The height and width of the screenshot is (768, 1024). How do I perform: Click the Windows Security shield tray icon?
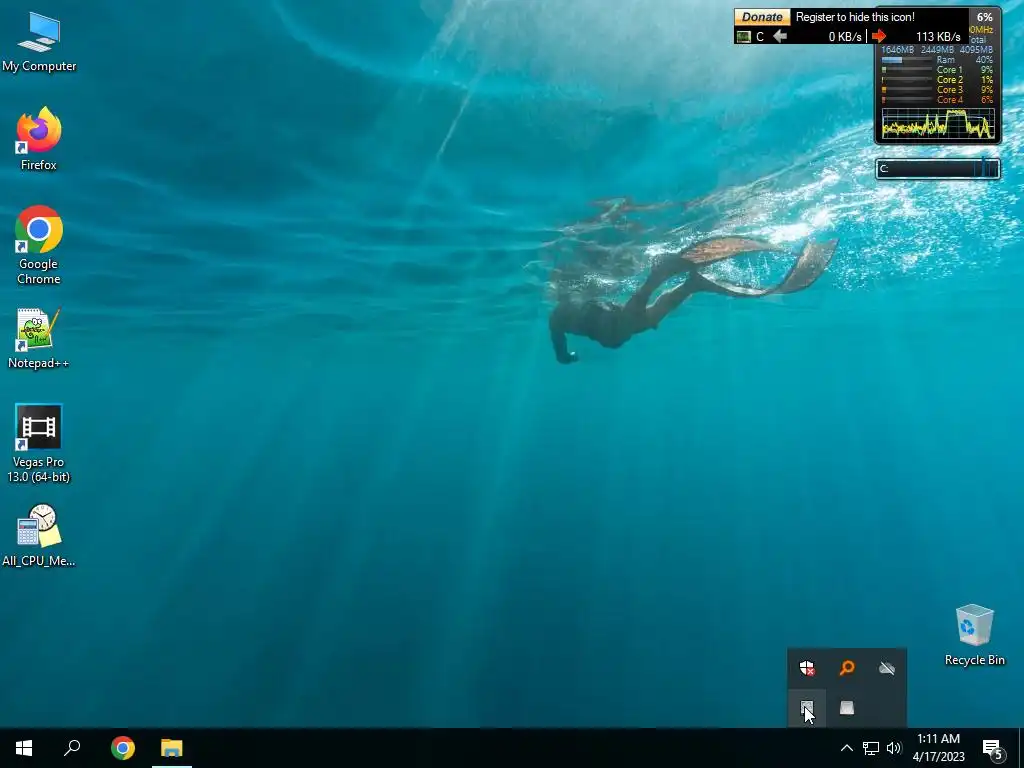807,668
